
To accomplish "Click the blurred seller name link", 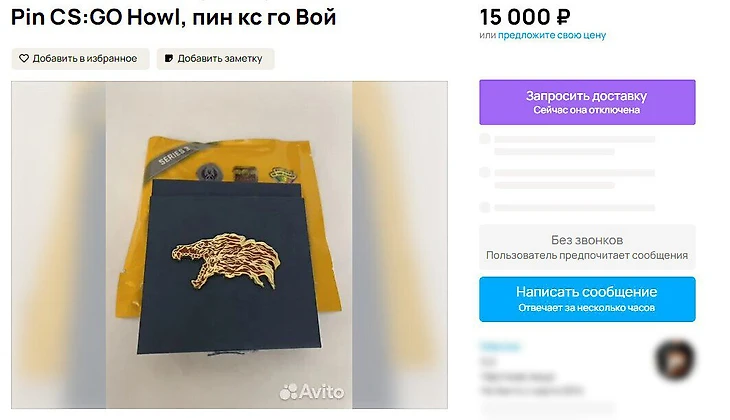I will 500,346.
